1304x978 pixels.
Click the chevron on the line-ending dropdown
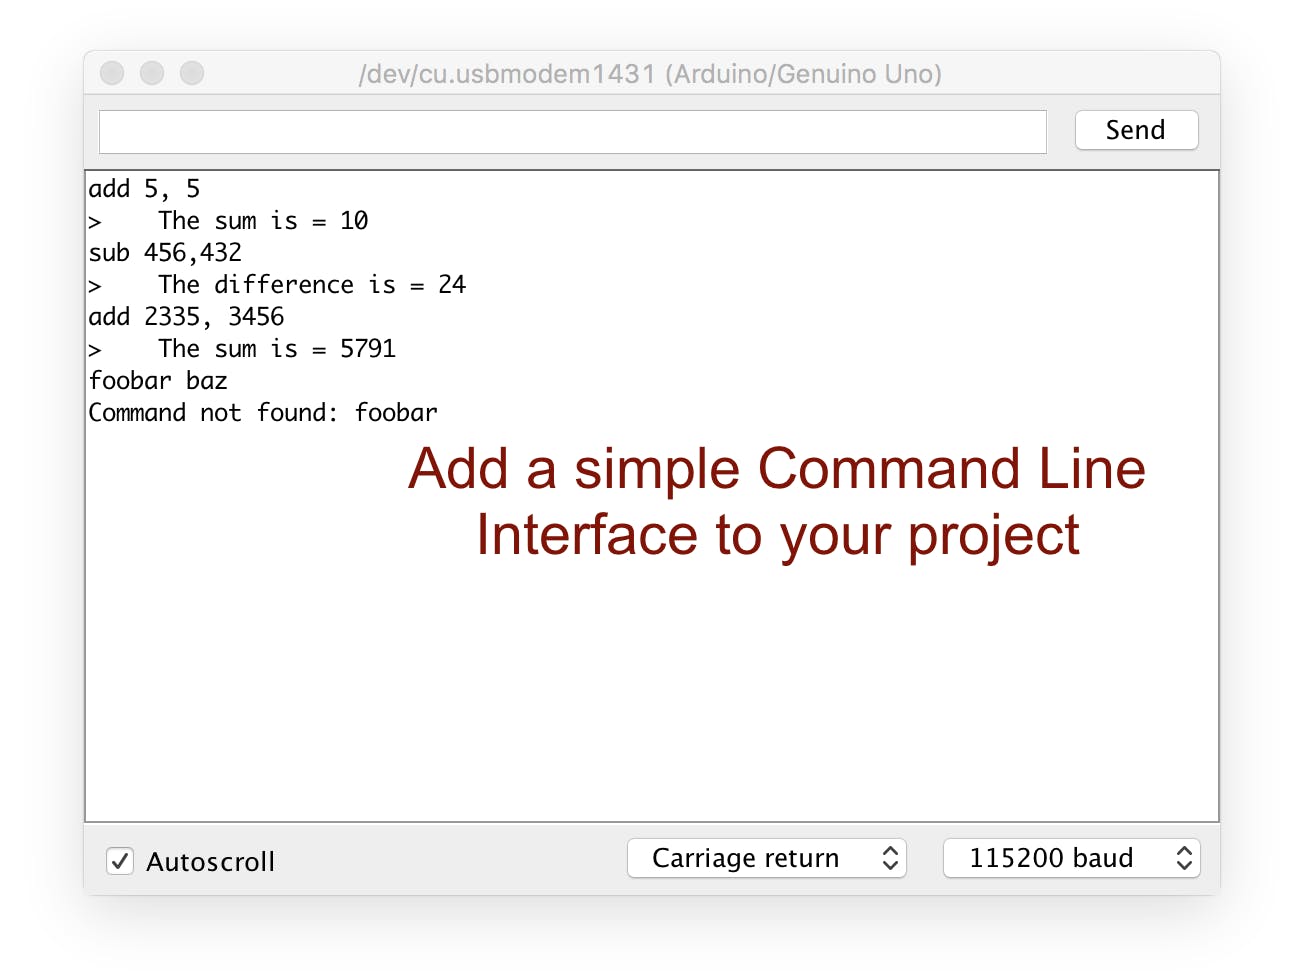(x=889, y=857)
